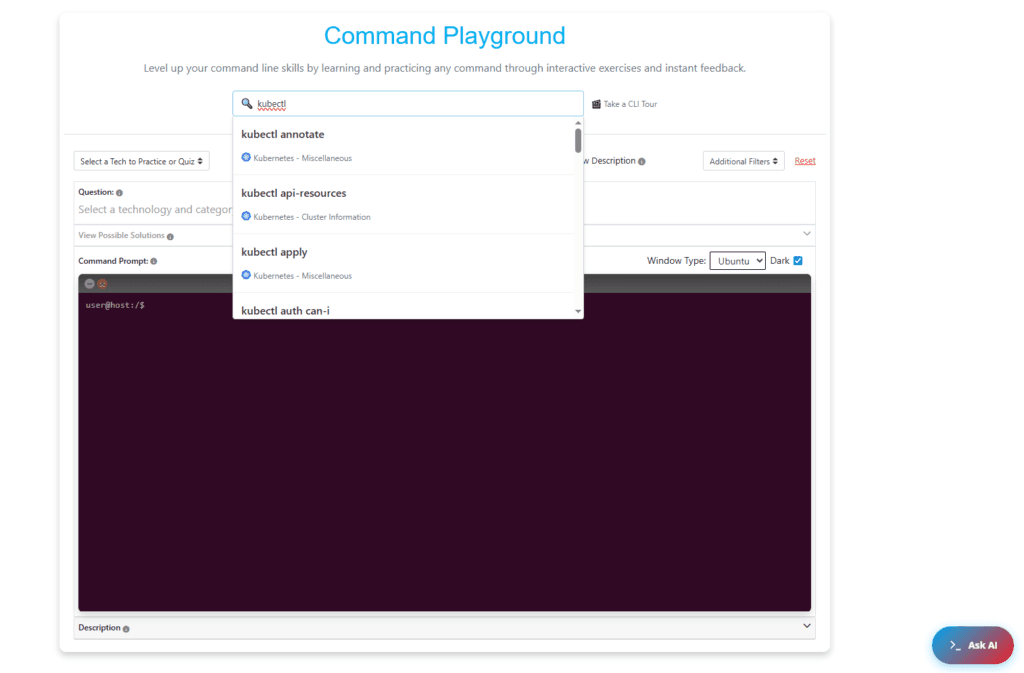Expand the Description panel chevron
The height and width of the screenshot is (673, 1024).
[x=807, y=626]
